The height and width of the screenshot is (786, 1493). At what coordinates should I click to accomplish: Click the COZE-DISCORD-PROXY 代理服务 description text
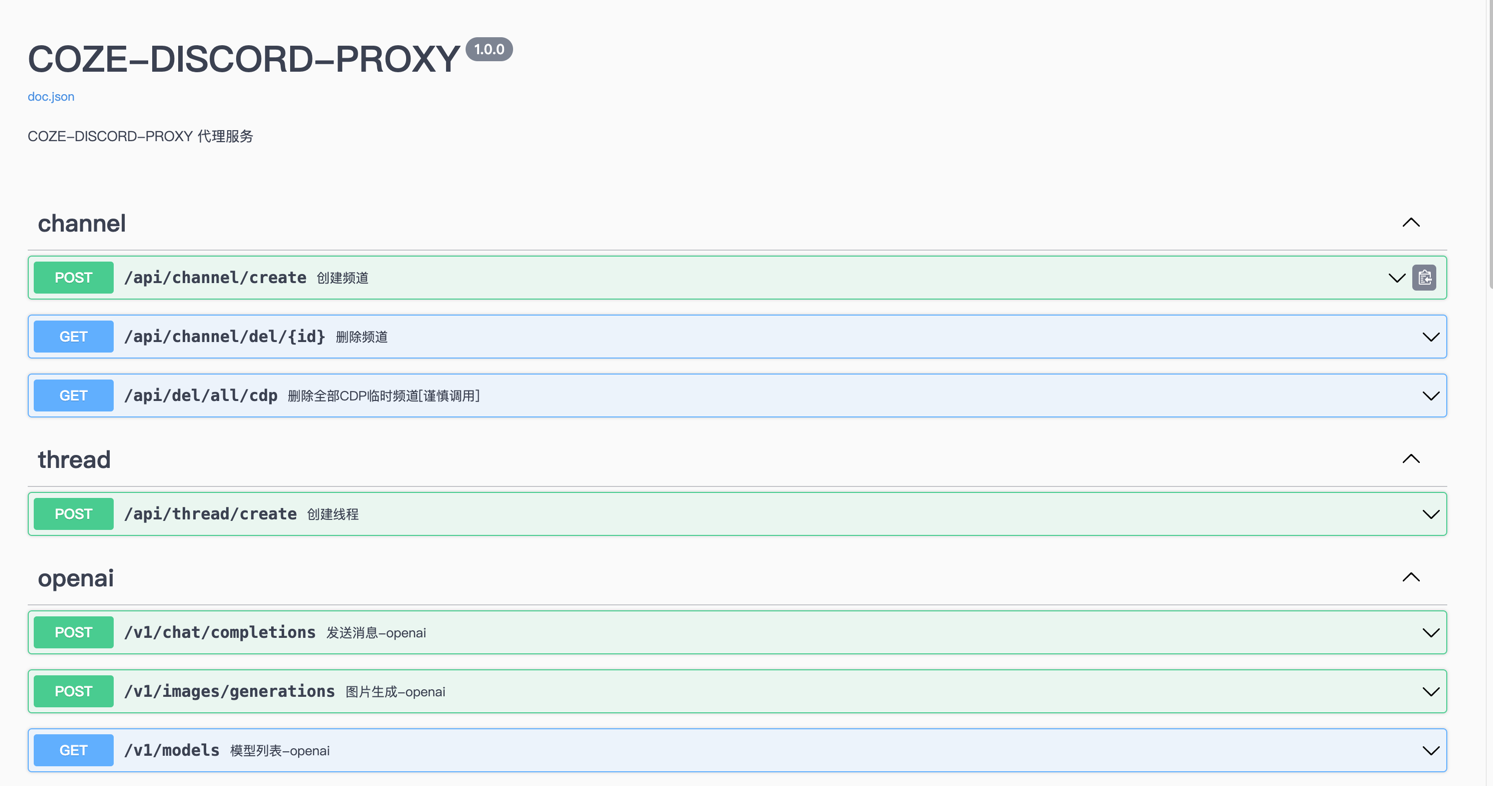pos(141,136)
